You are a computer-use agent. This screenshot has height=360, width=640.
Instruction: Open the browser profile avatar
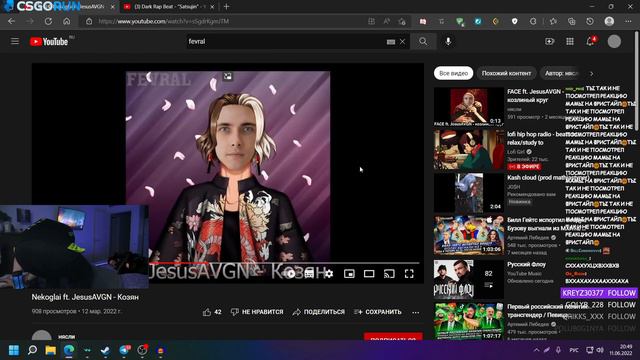tap(609, 21)
